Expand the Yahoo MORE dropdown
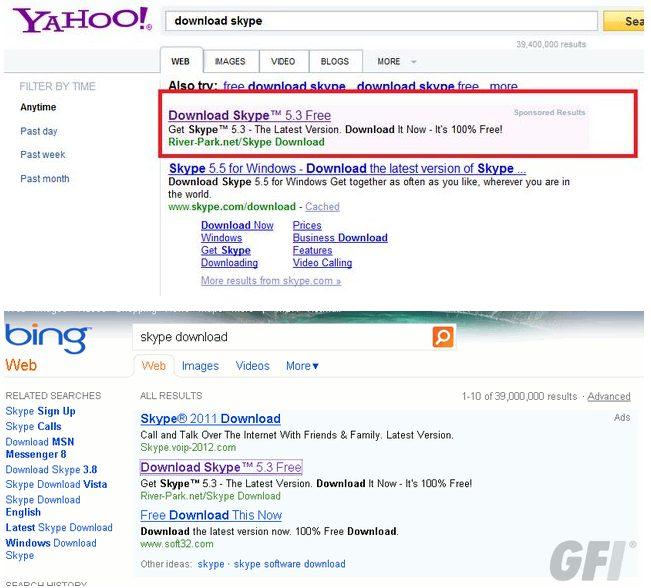651x588 pixels. (x=396, y=61)
